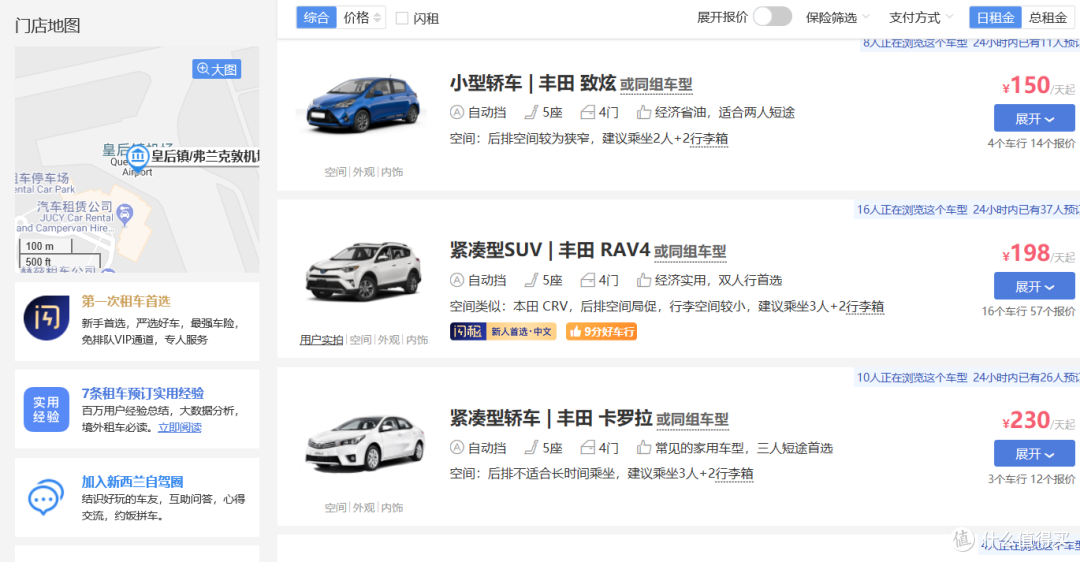Click the automatic transmission icon for Toyota 致炫
Image resolution: width=1080 pixels, height=562 pixels.
coord(457,112)
